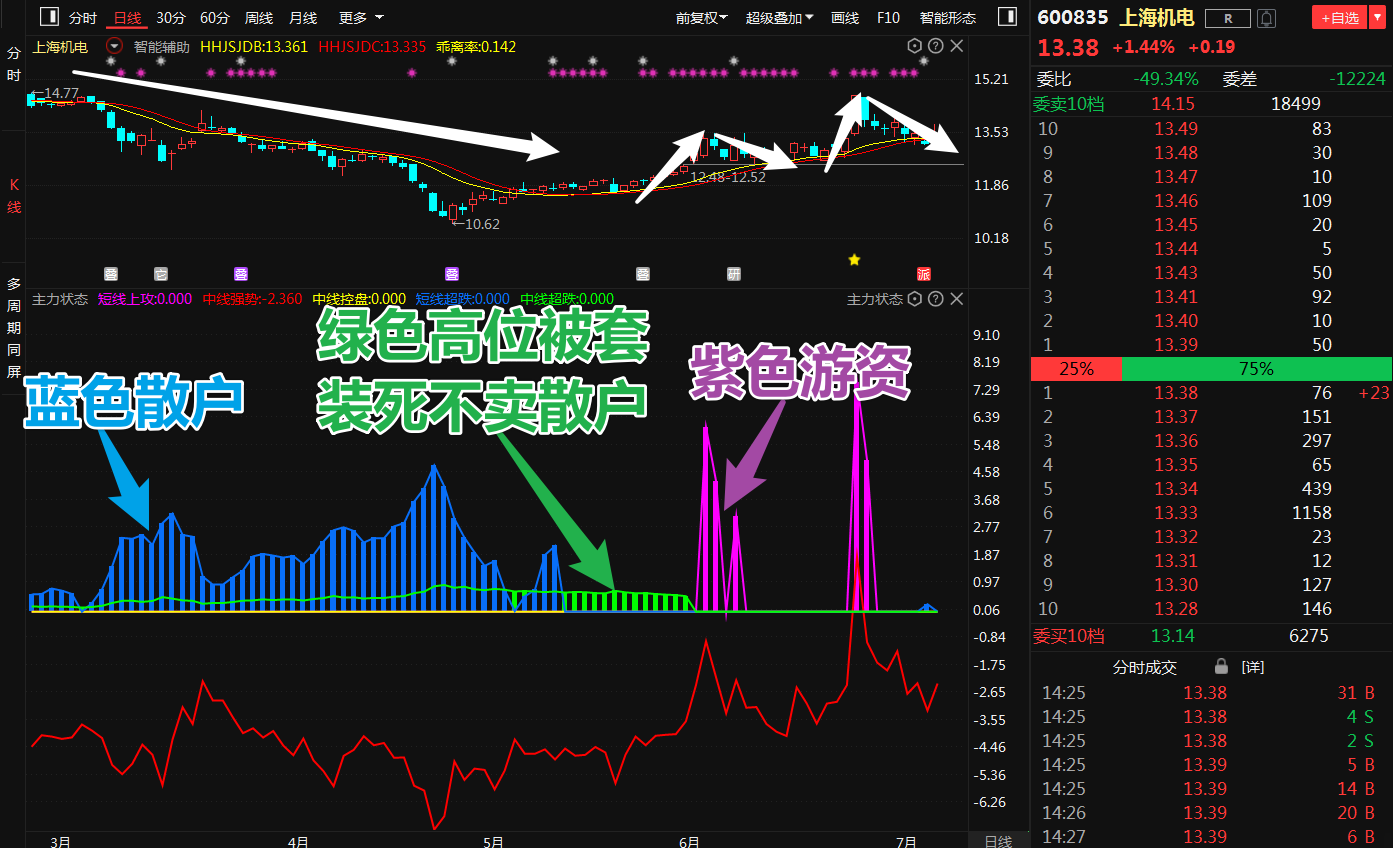Click the 委卖10档 header
Screen dimensions: 1393x848
click(x=1070, y=104)
